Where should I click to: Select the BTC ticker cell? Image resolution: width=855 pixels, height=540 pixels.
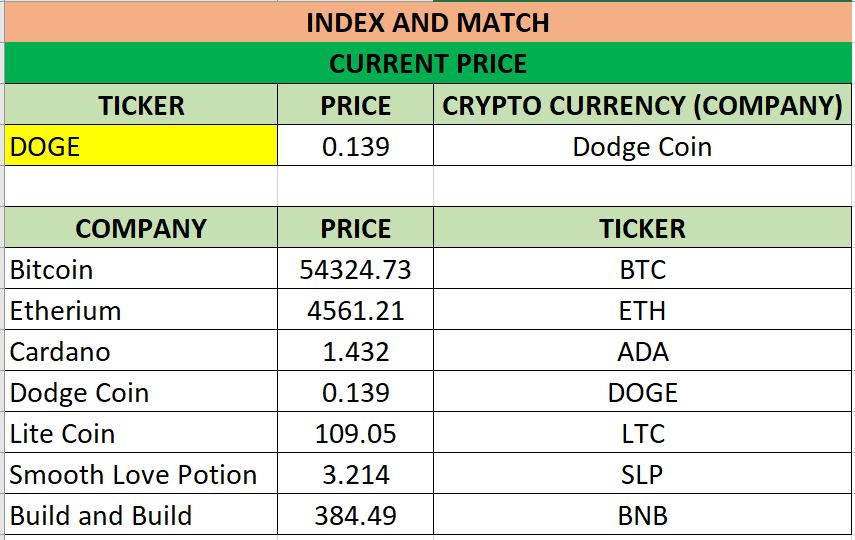point(642,270)
